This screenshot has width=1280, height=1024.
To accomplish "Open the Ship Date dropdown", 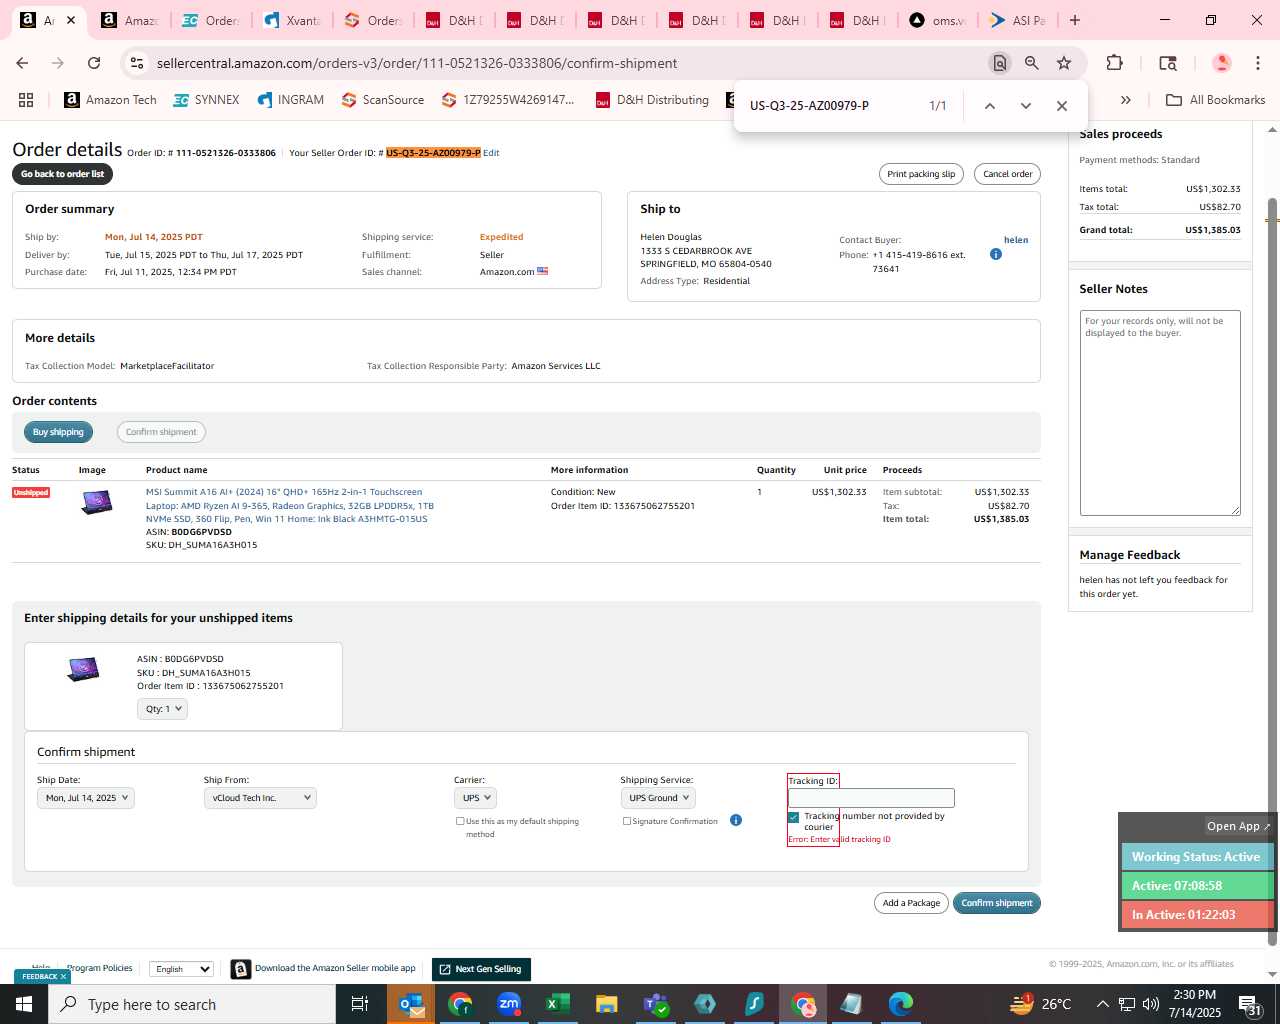I will (85, 798).
